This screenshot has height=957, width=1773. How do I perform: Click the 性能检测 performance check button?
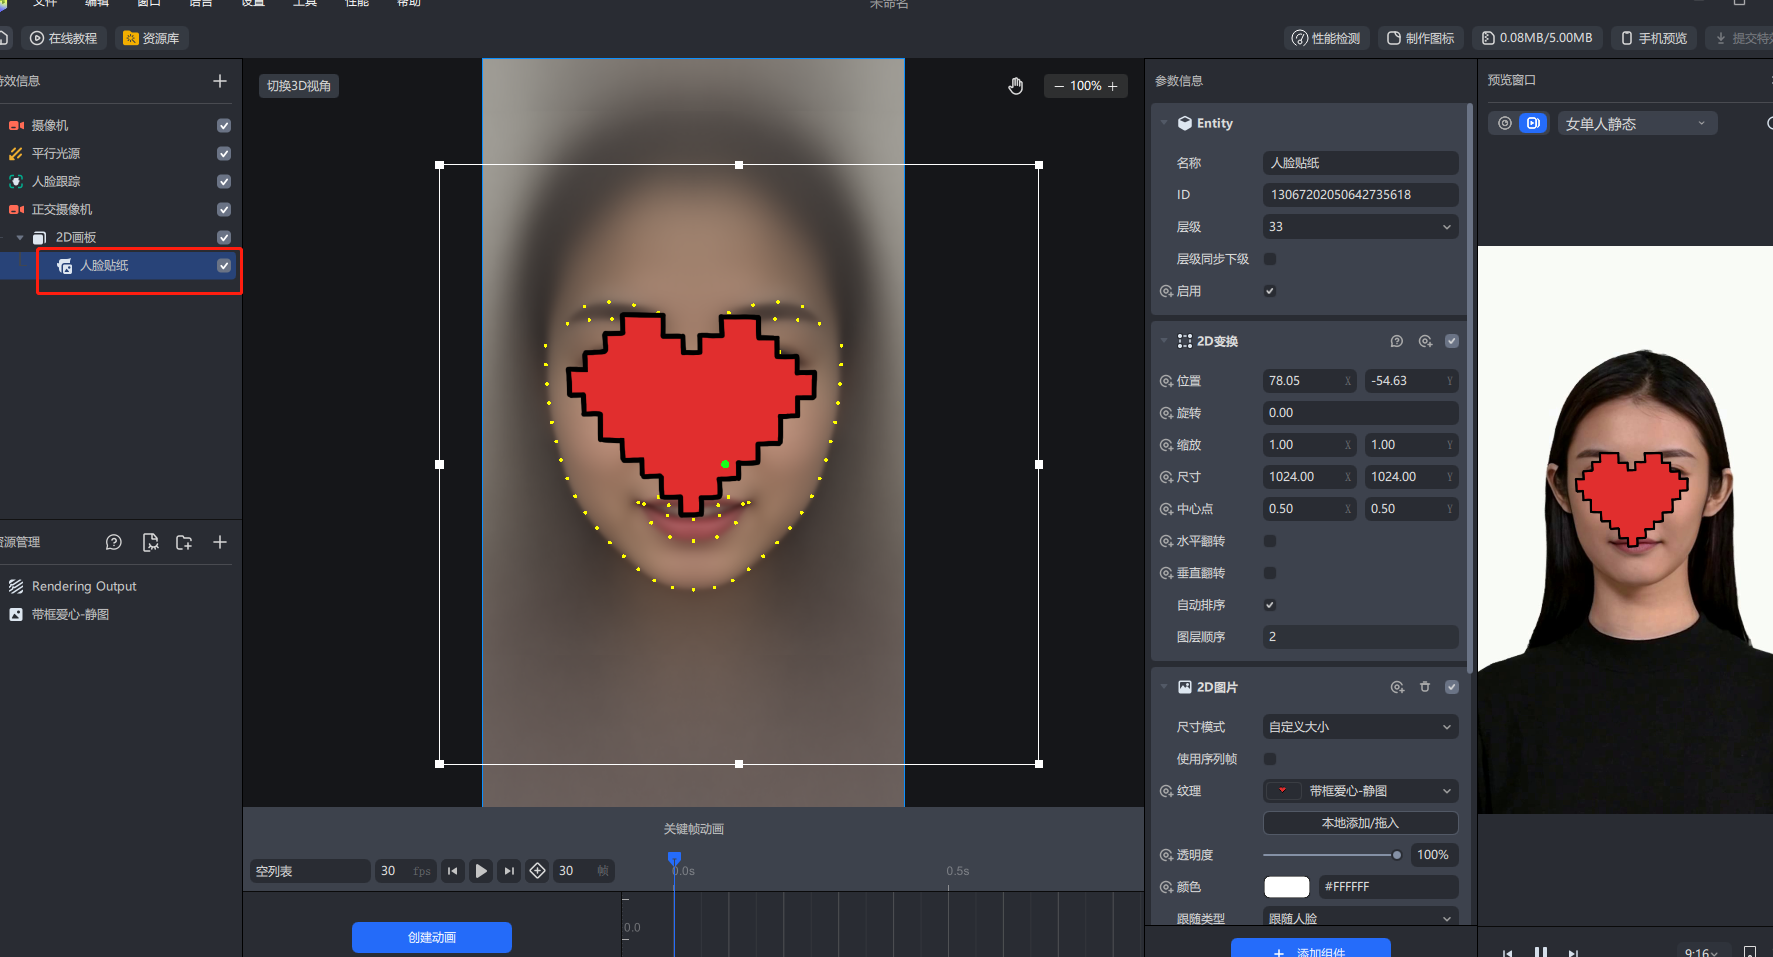point(1326,38)
